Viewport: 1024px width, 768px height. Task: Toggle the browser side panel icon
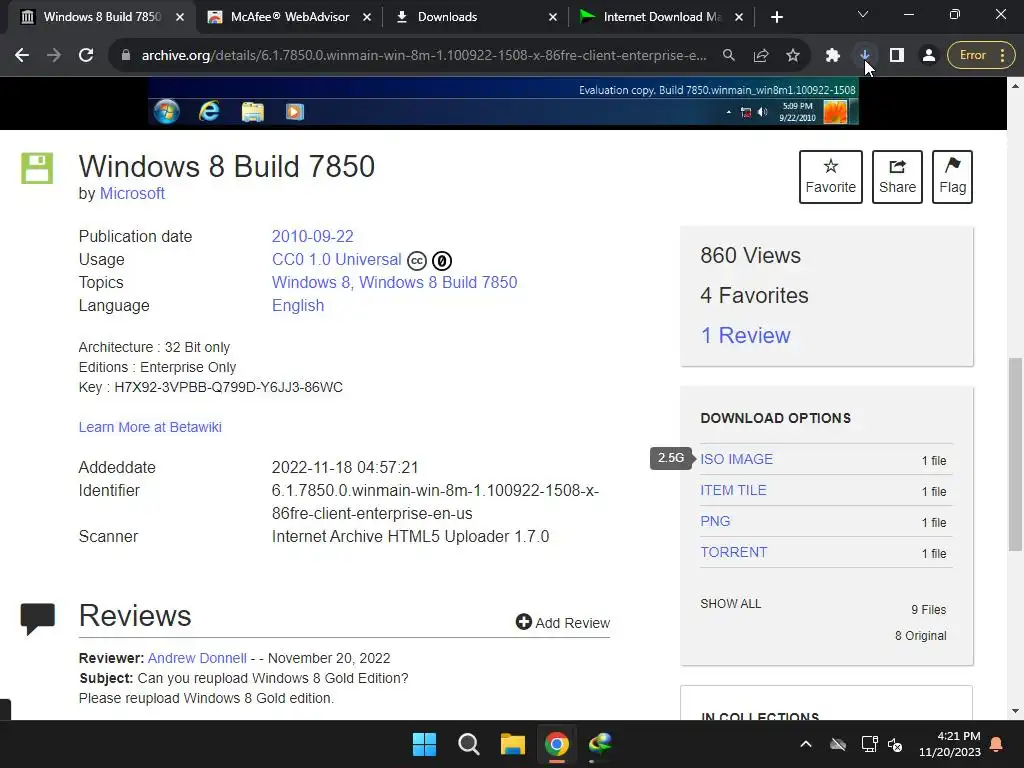pos(897,56)
